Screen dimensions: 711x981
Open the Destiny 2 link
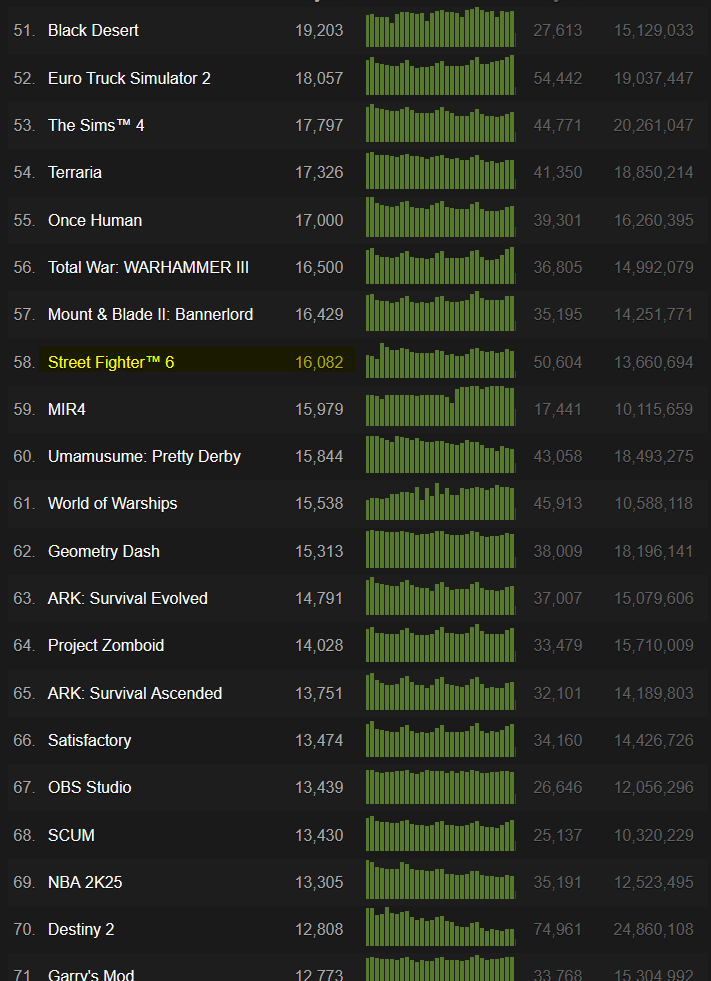(x=81, y=929)
